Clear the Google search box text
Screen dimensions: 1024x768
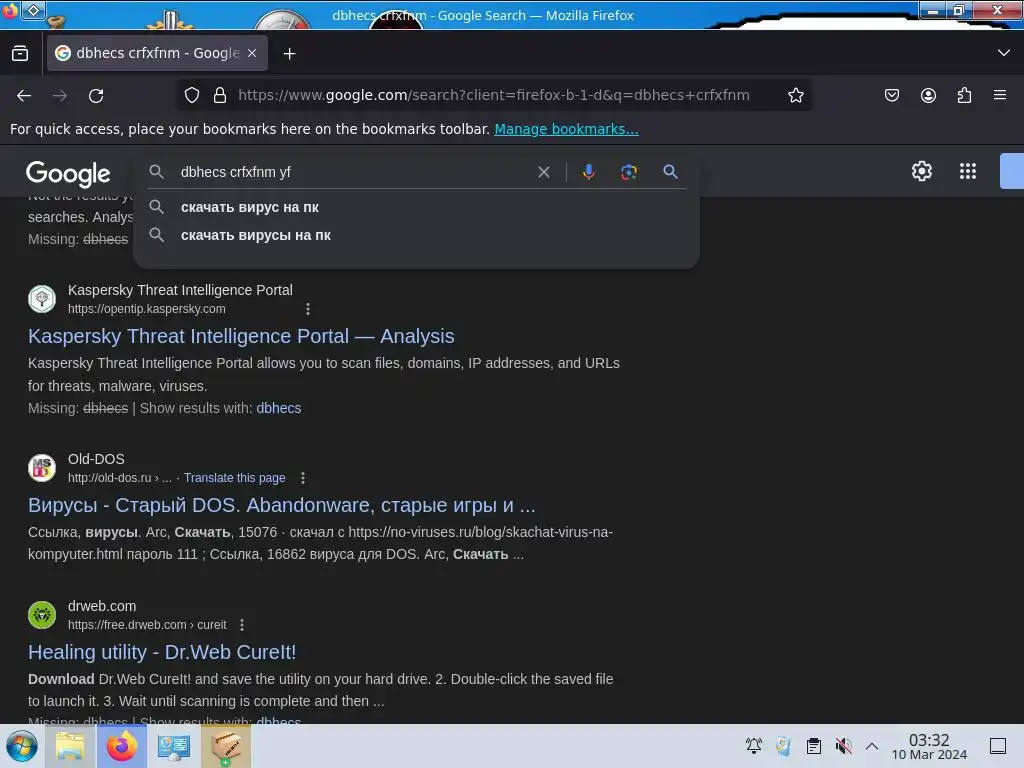coord(543,172)
